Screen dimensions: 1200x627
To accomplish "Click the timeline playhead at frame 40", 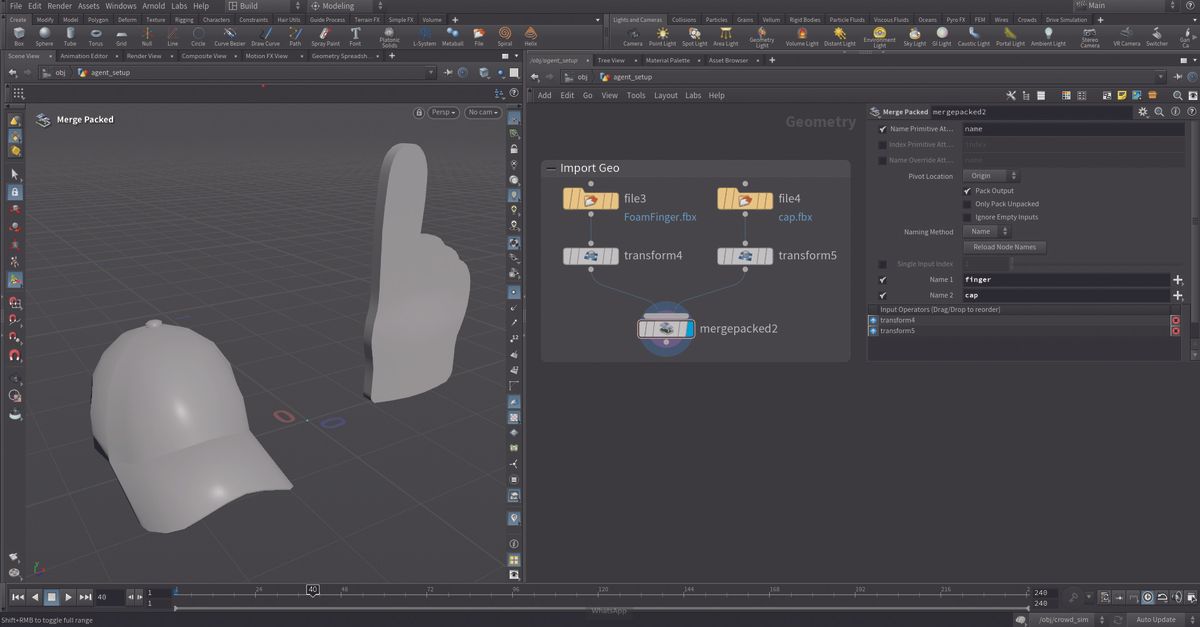I will pyautogui.click(x=312, y=589).
